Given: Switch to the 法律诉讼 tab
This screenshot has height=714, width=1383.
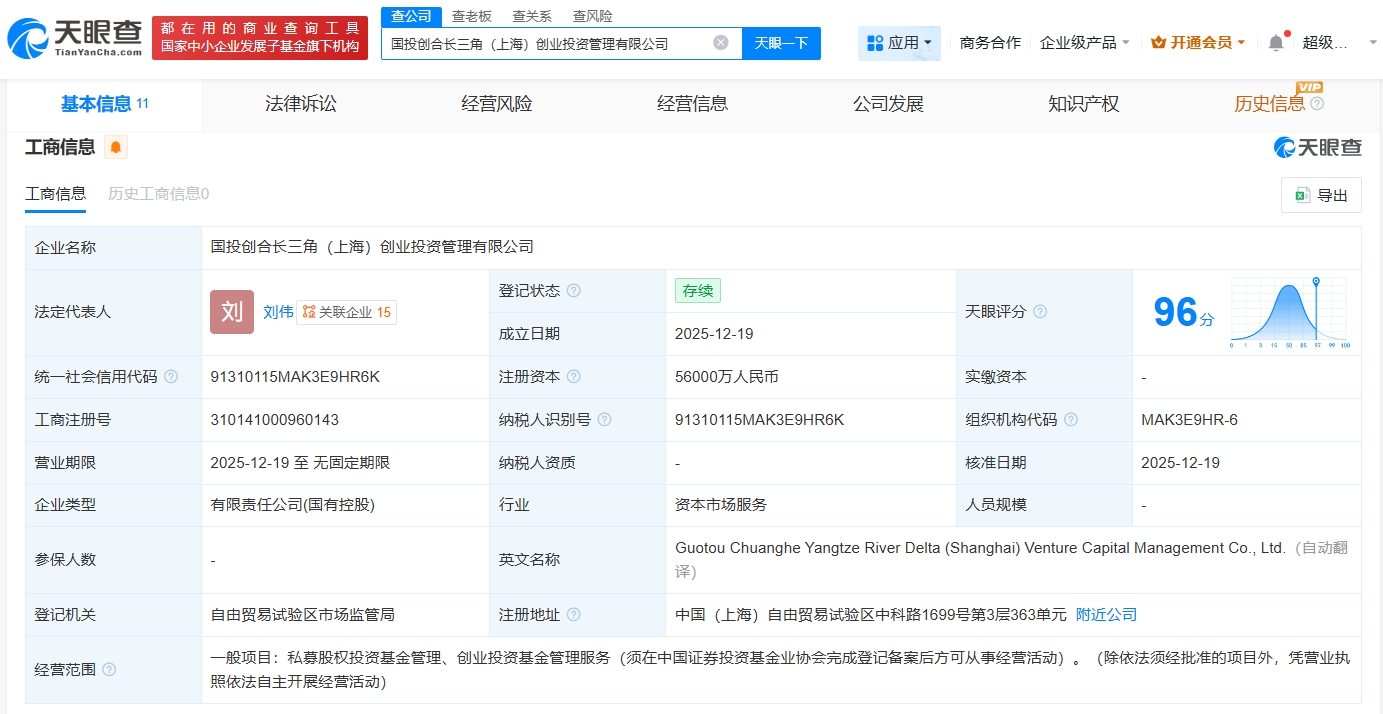Looking at the screenshot, I should 301,104.
